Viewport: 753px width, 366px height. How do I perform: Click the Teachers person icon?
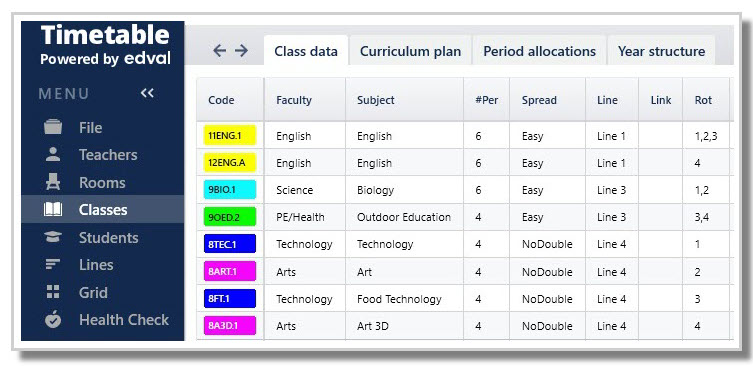pos(53,155)
